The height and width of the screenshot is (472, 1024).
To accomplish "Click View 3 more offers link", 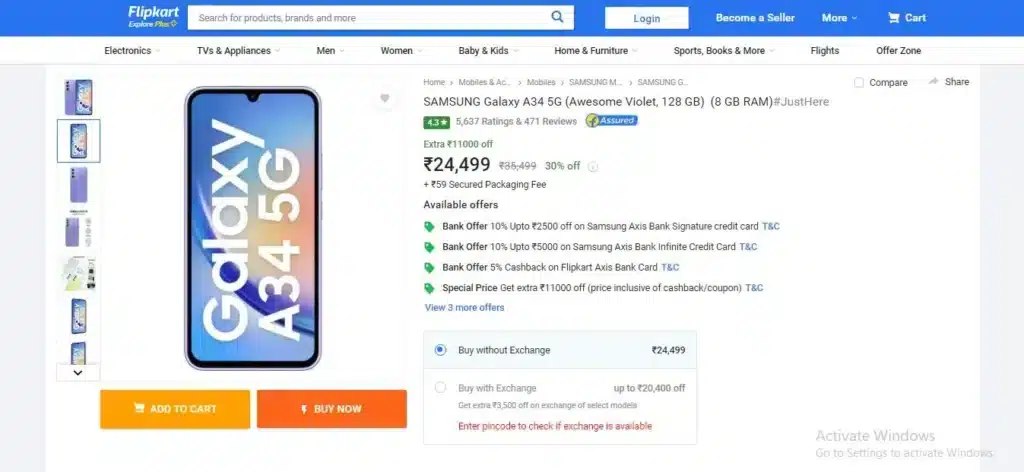I will pyautogui.click(x=464, y=307).
